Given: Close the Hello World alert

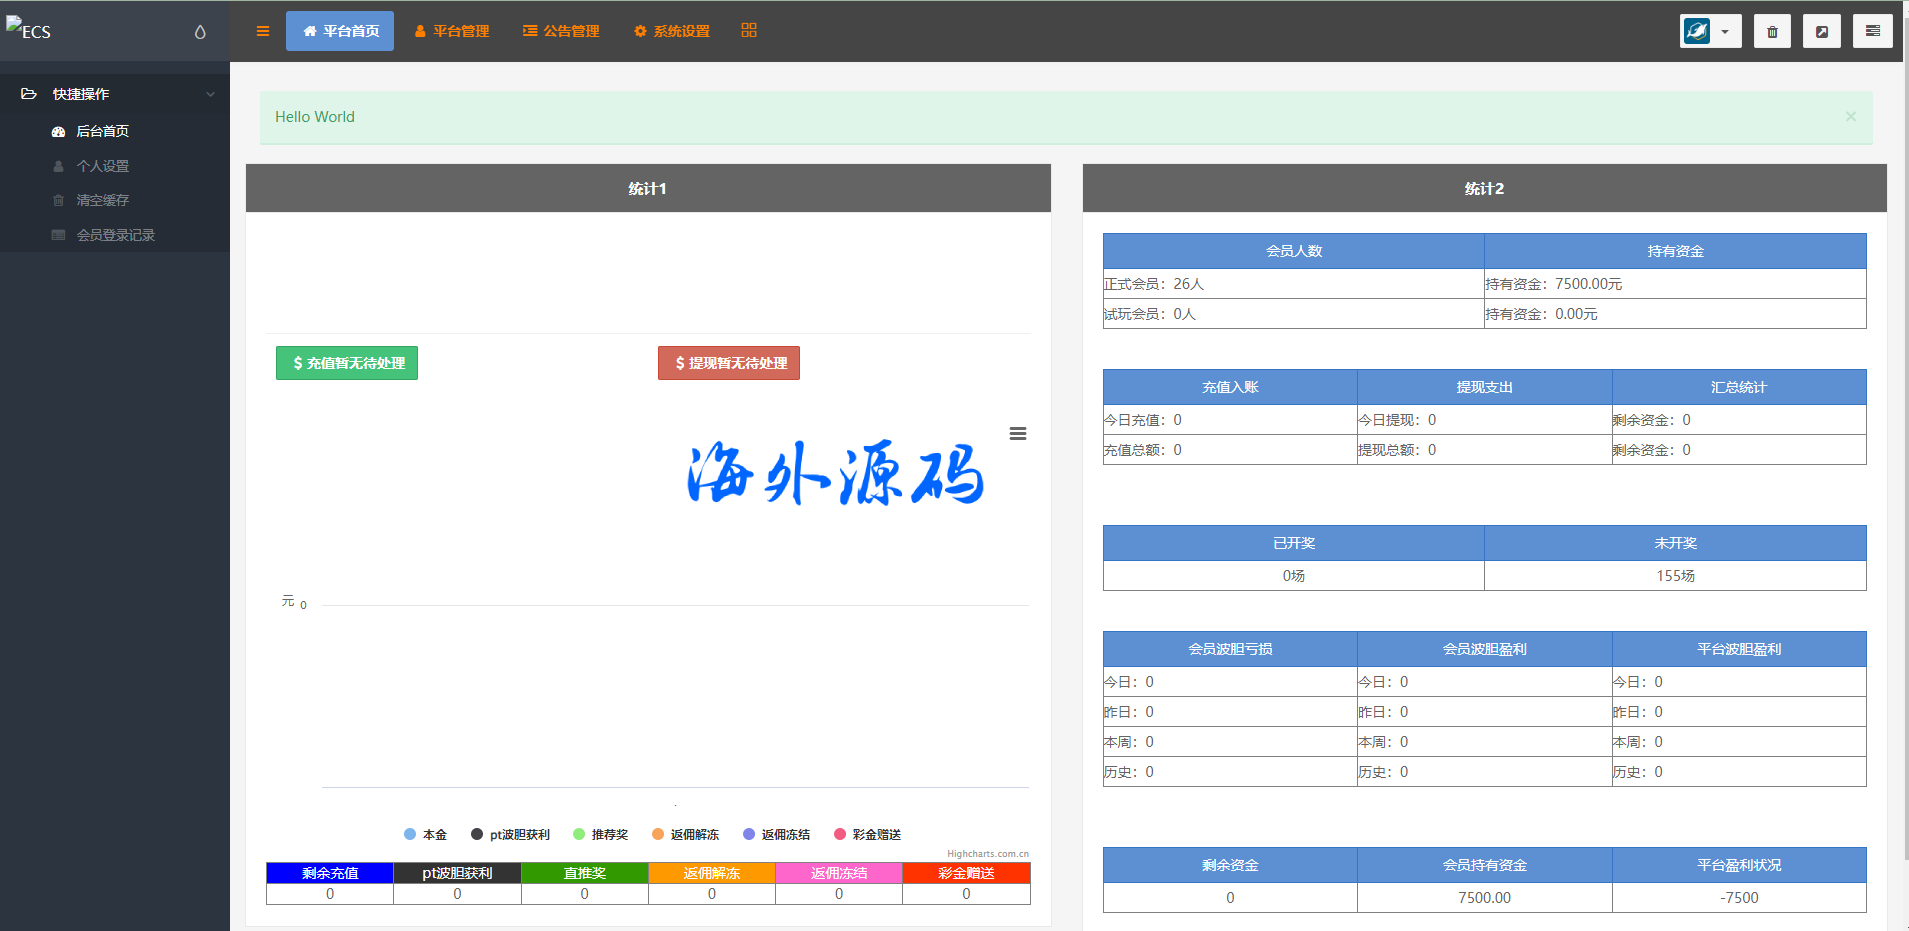Looking at the screenshot, I should [x=1850, y=117].
